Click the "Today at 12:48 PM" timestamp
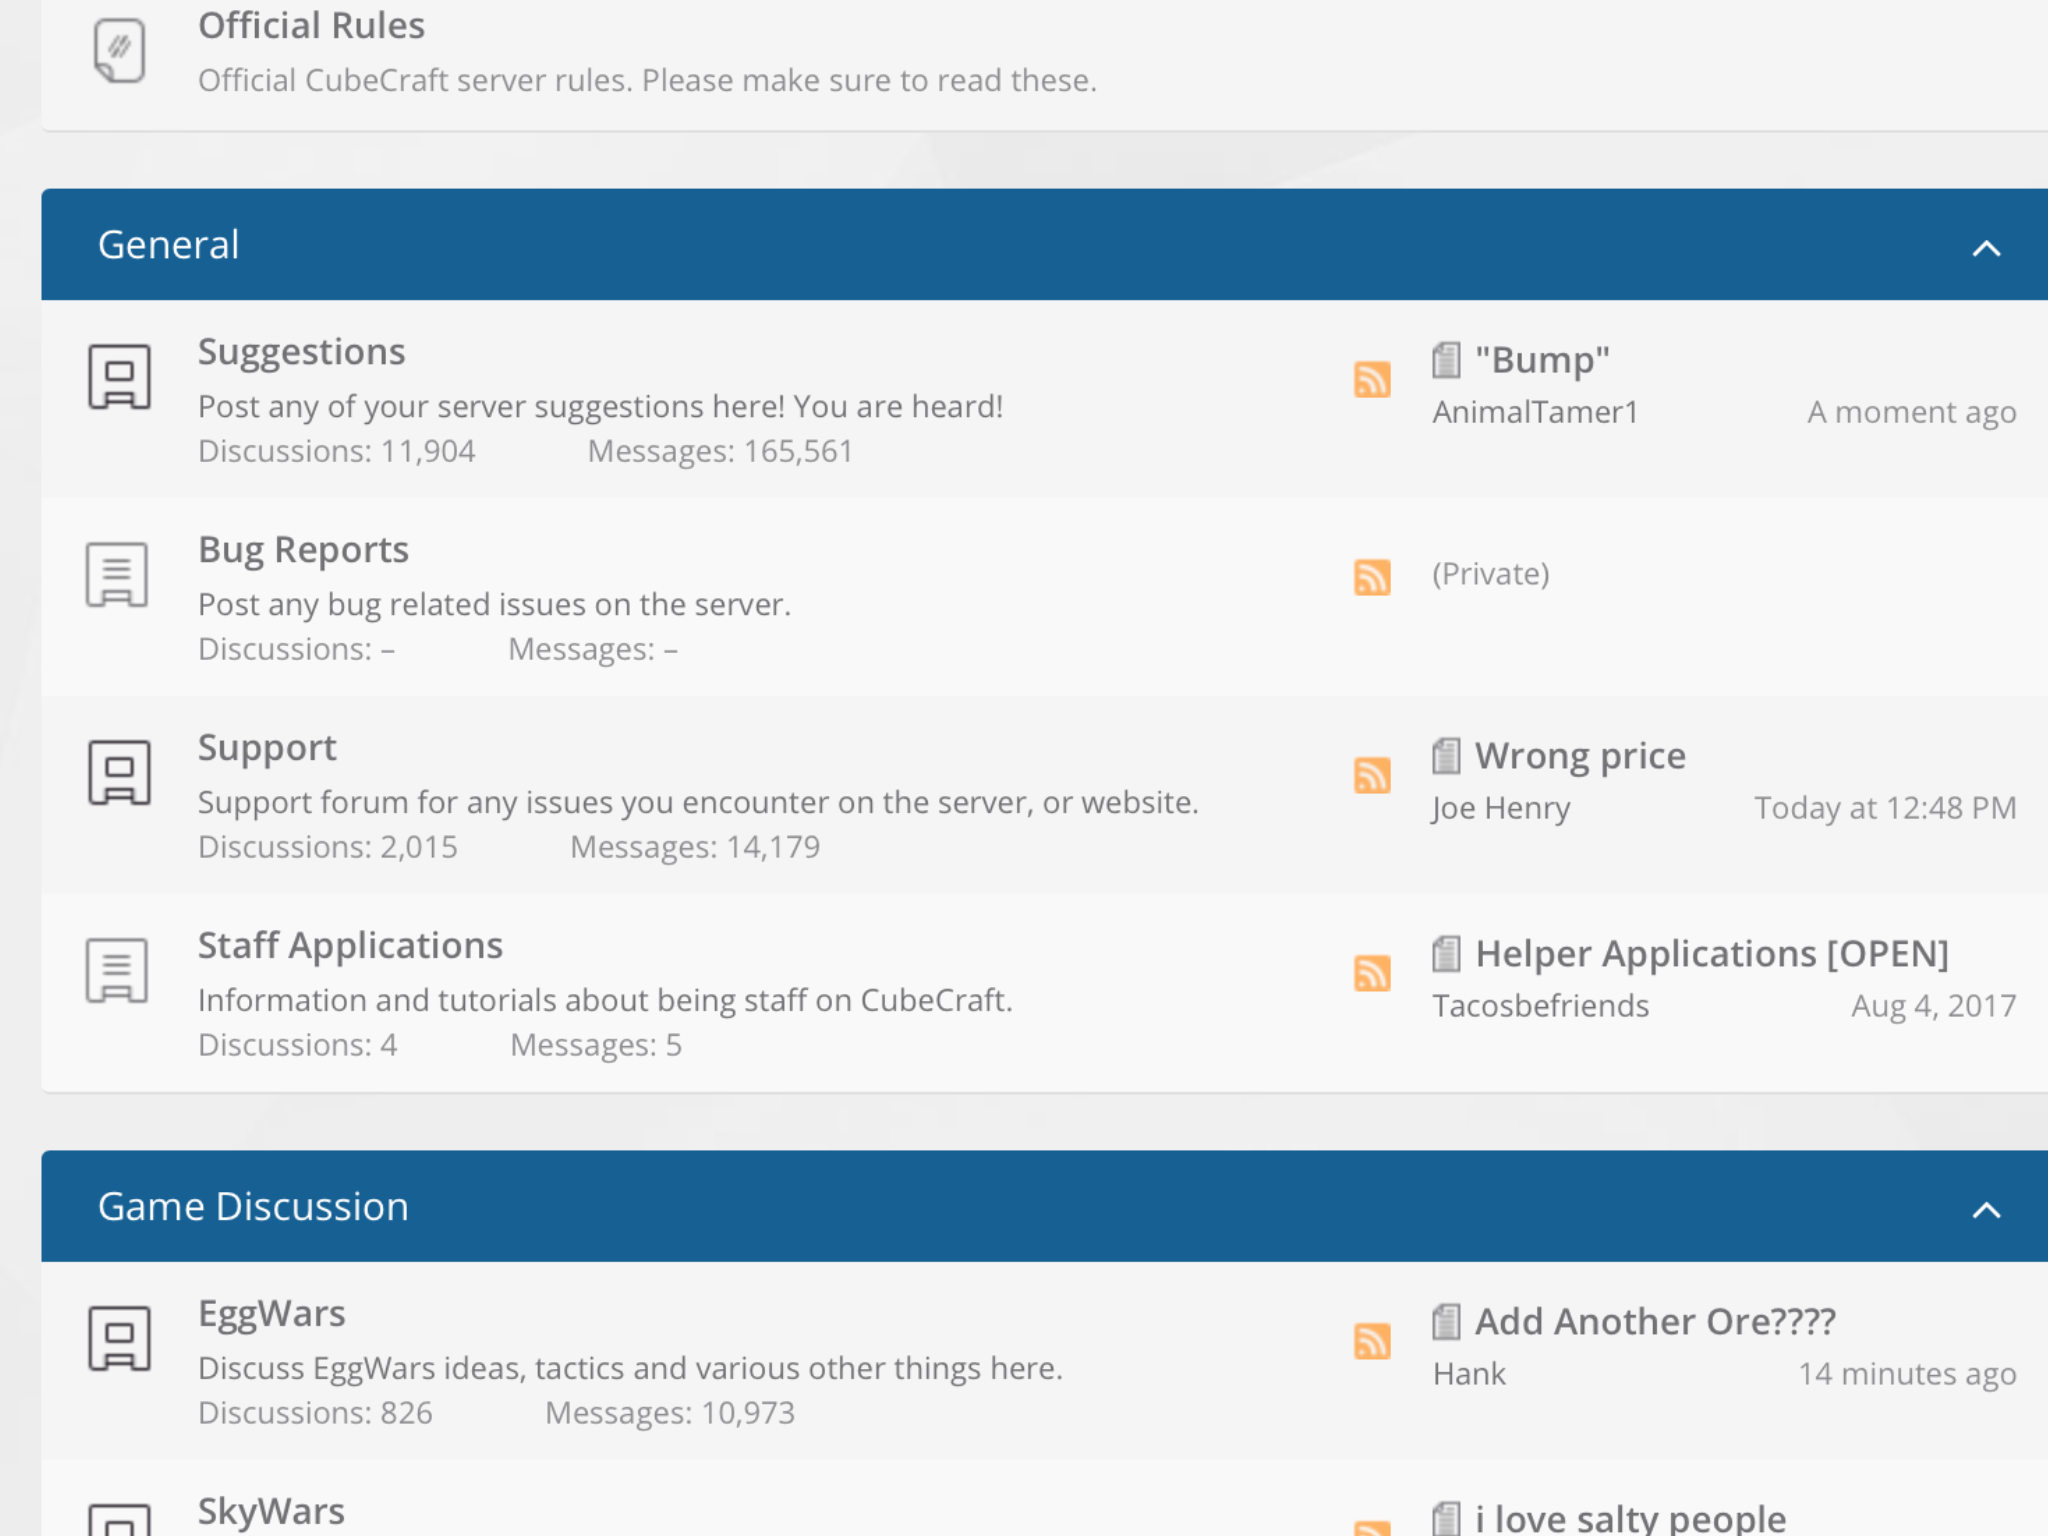The width and height of the screenshot is (2048, 1536). coord(1885,808)
